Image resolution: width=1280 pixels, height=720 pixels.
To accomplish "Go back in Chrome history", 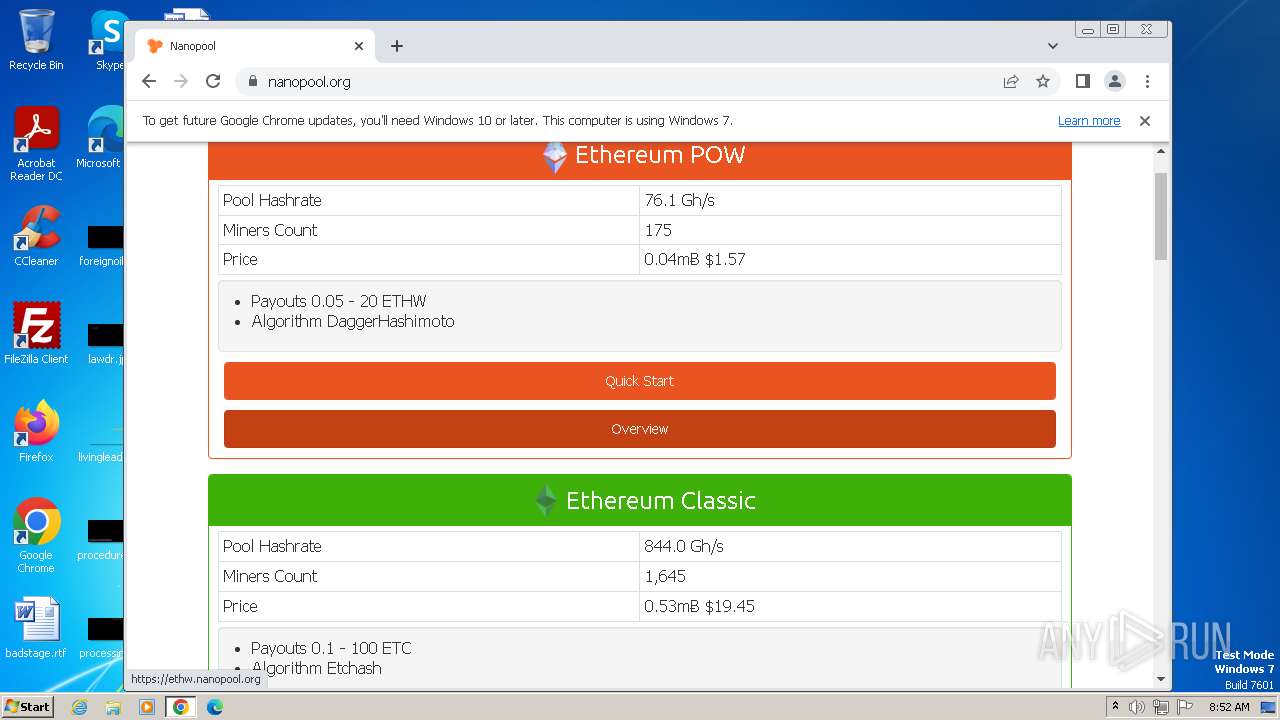I will 149,81.
